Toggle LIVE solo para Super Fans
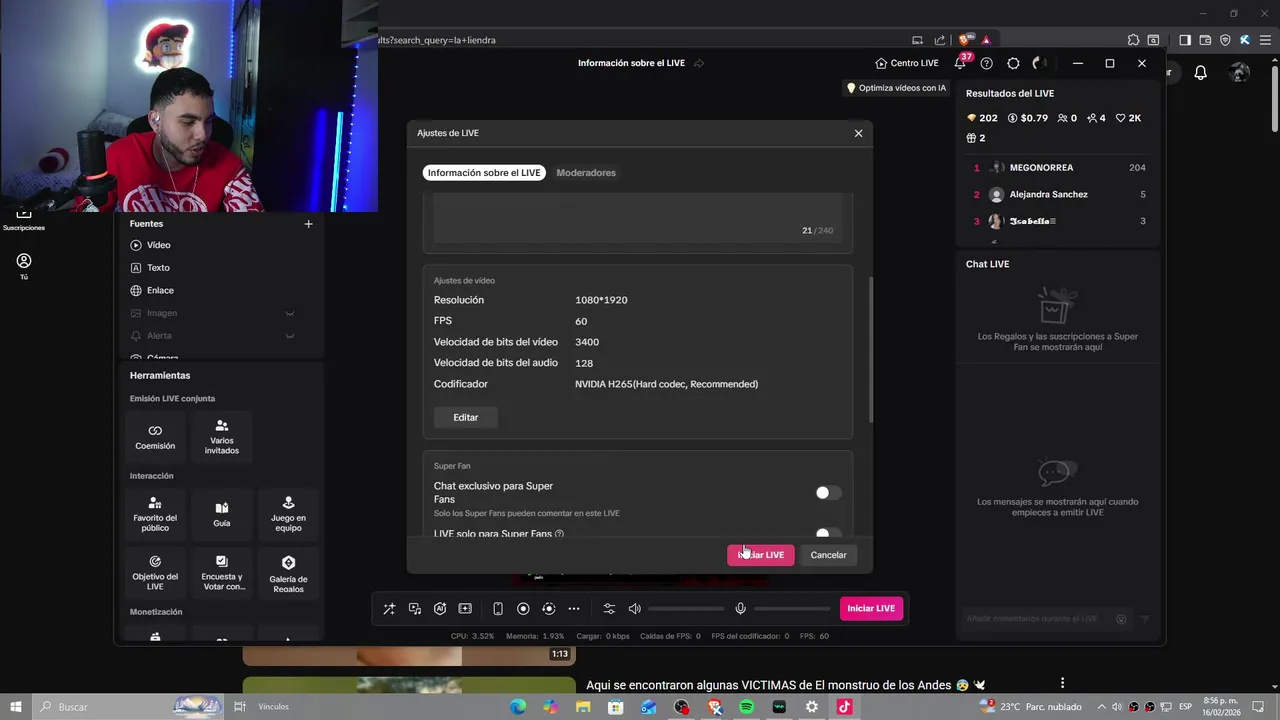The image size is (1280, 720). [x=828, y=534]
